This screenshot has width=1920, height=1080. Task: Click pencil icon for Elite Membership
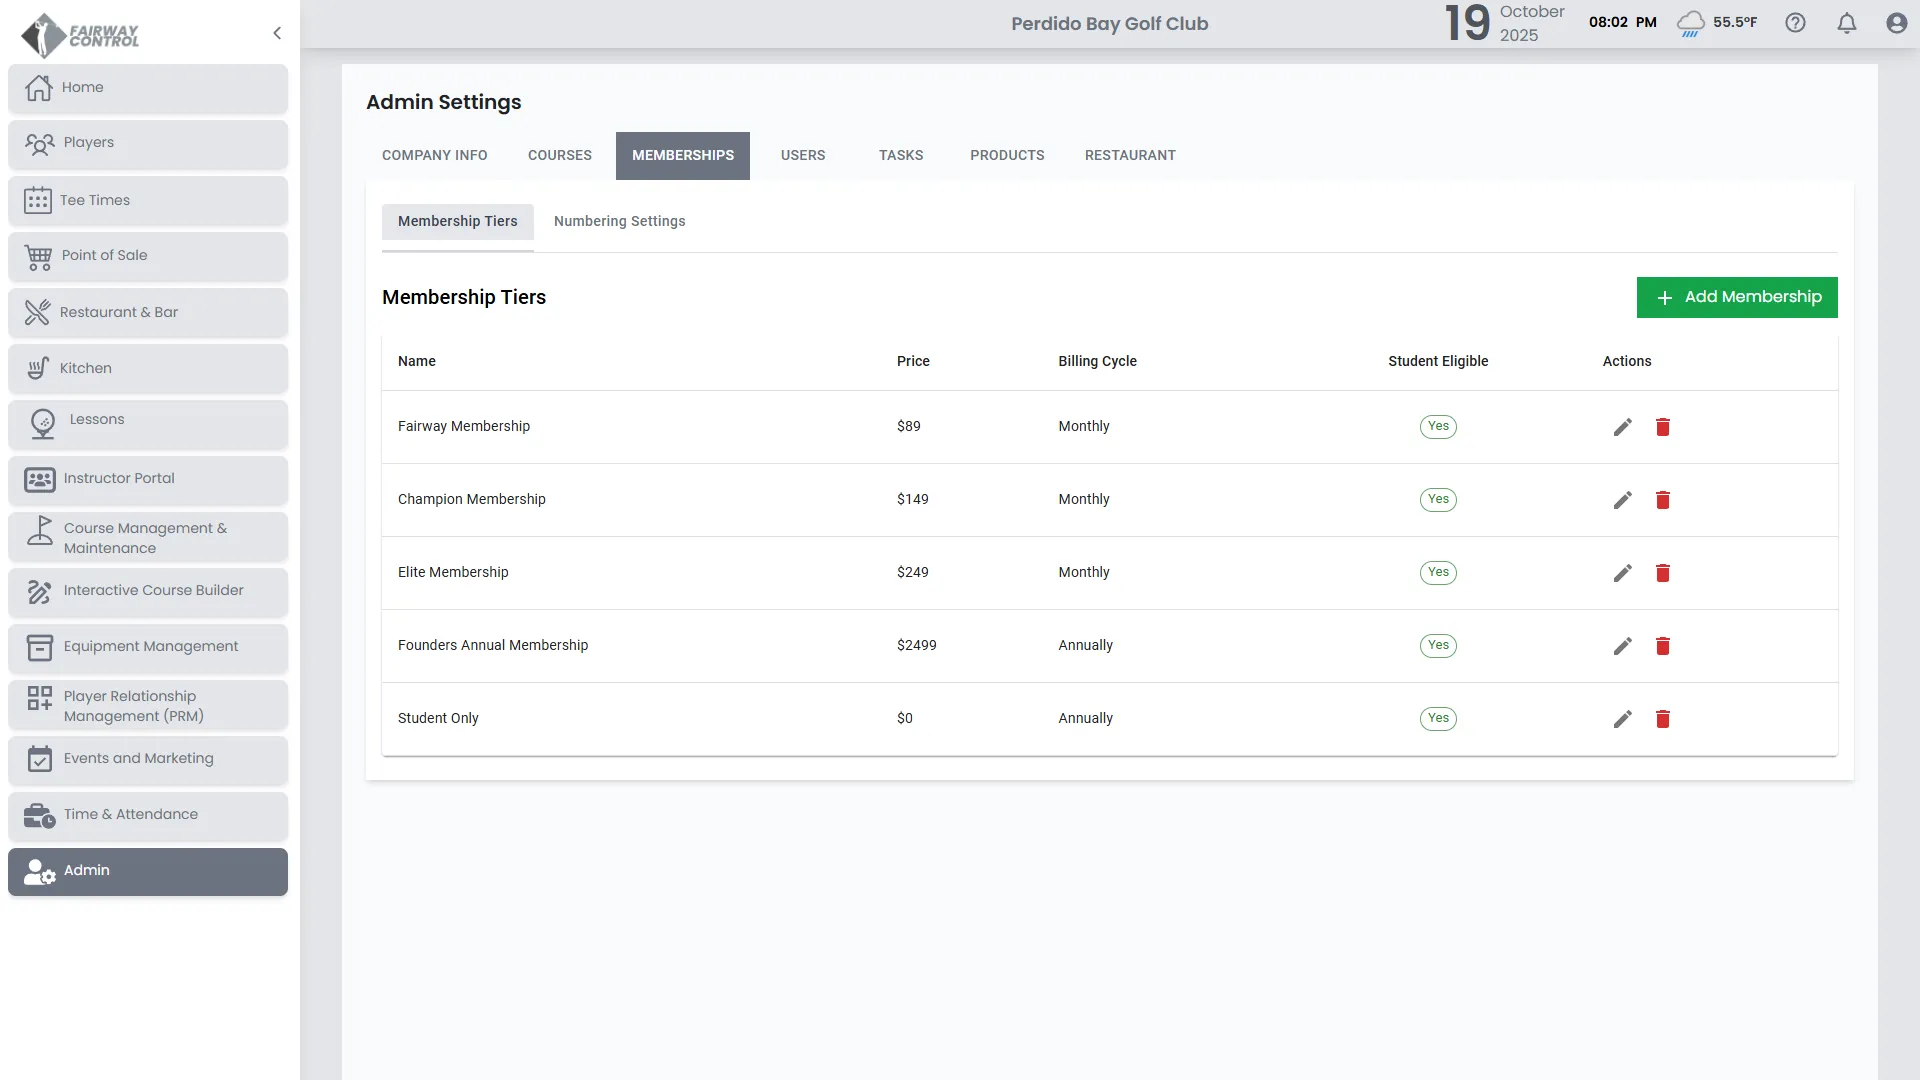[1622, 573]
